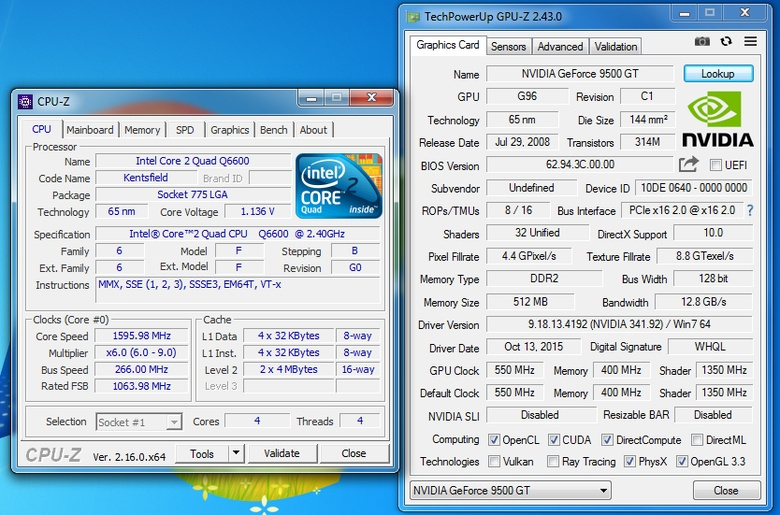The image size is (780, 515).
Task: Click the BIOS export share icon
Action: pos(688,165)
